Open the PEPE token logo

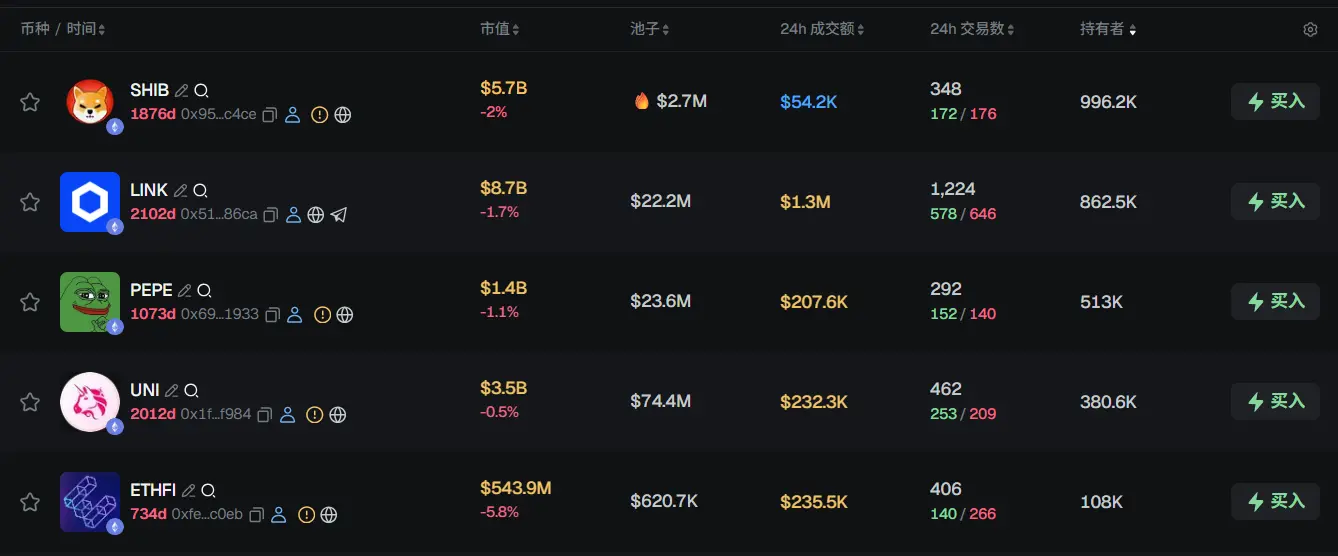(90, 302)
